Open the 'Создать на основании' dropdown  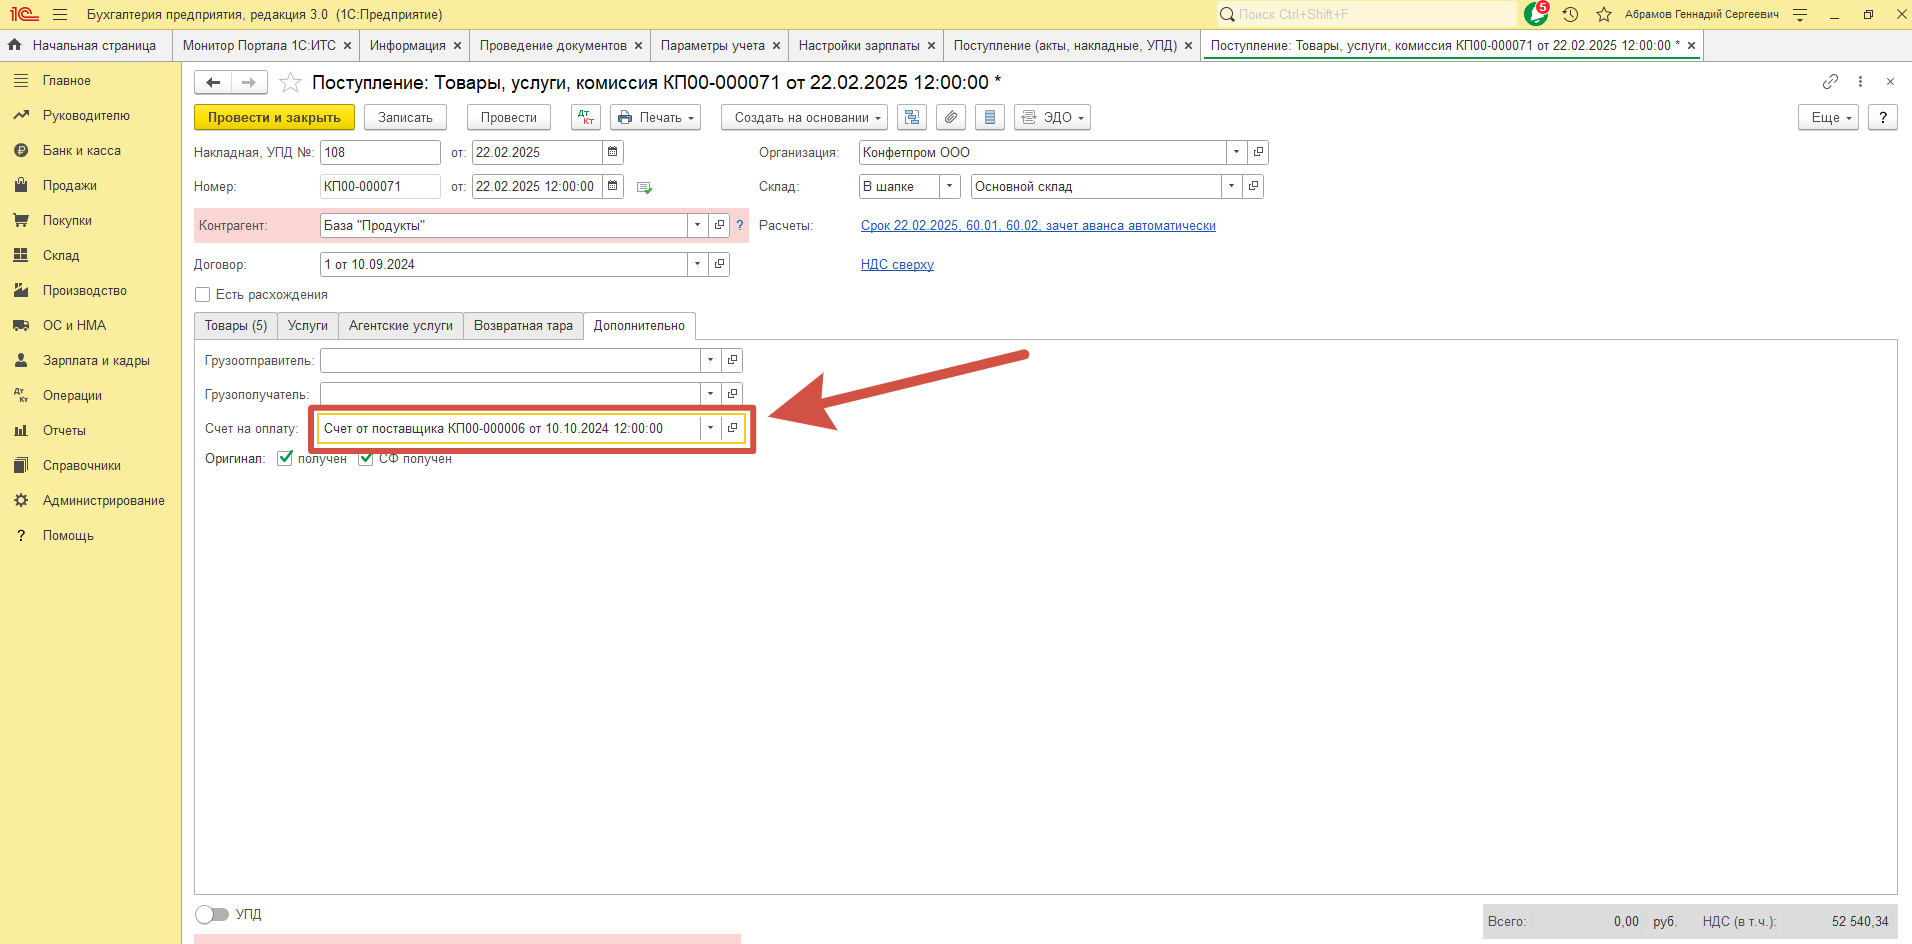pyautogui.click(x=808, y=117)
